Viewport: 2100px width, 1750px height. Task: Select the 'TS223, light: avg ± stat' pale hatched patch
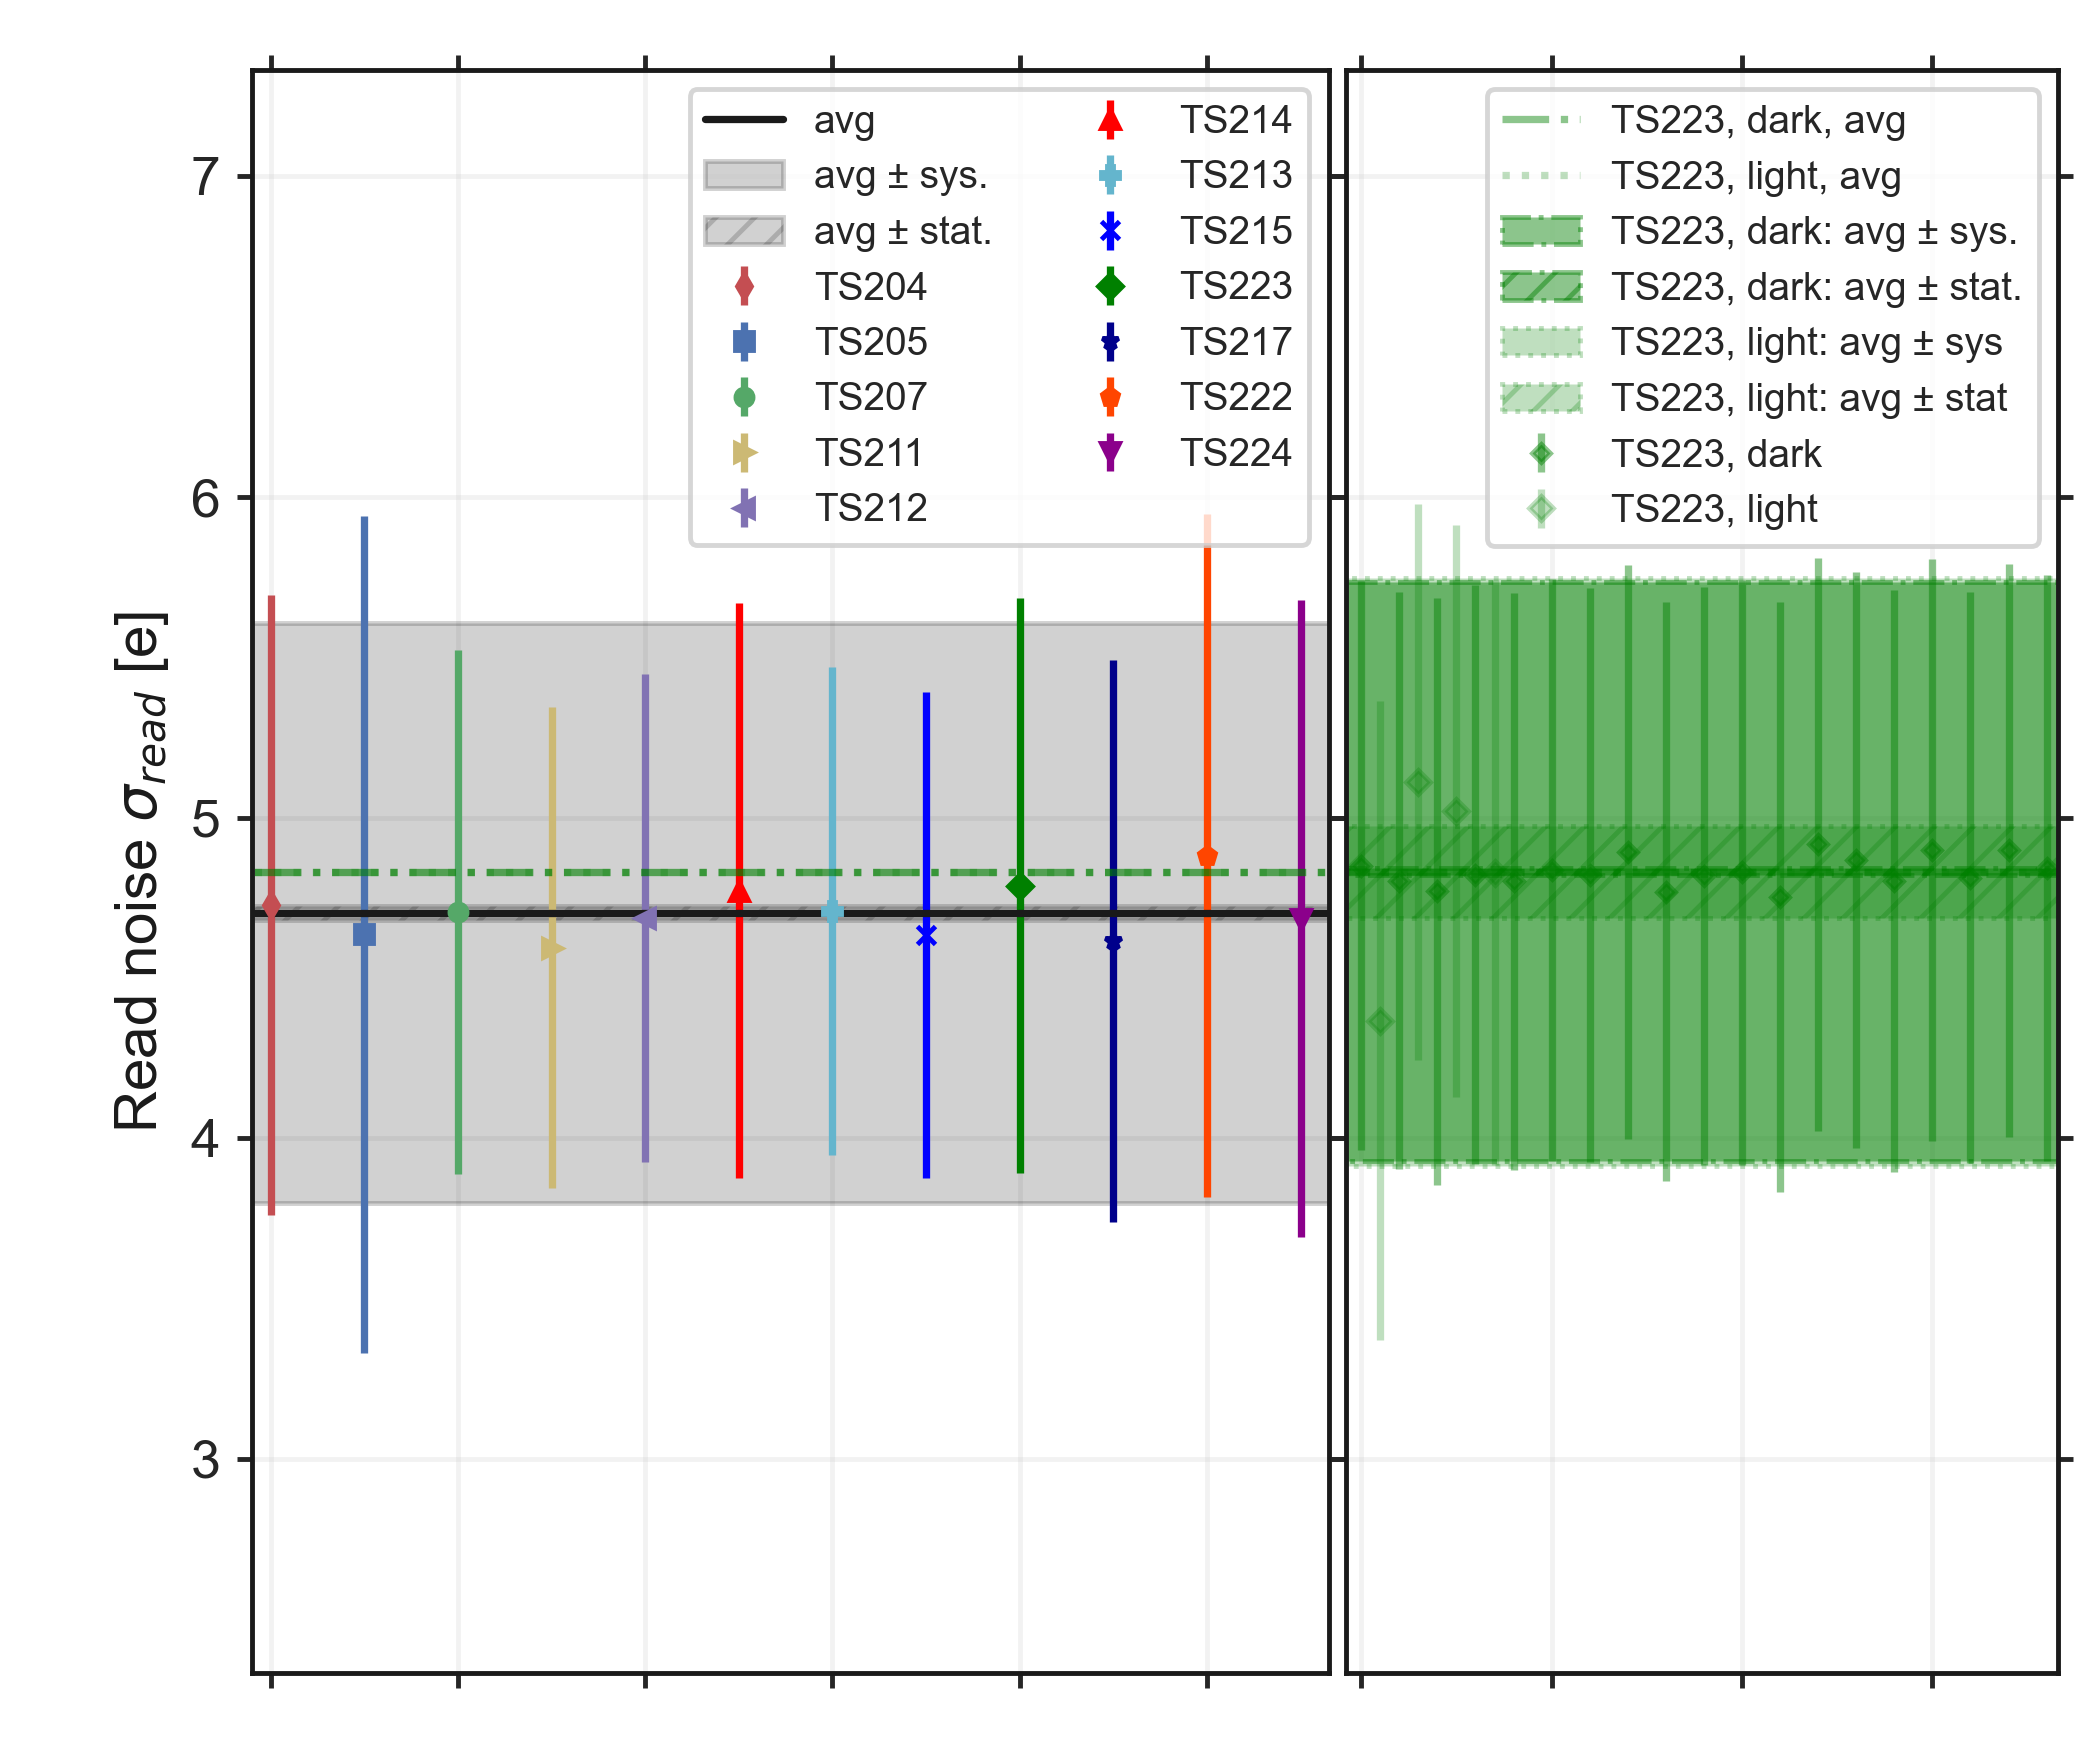pos(1541,398)
